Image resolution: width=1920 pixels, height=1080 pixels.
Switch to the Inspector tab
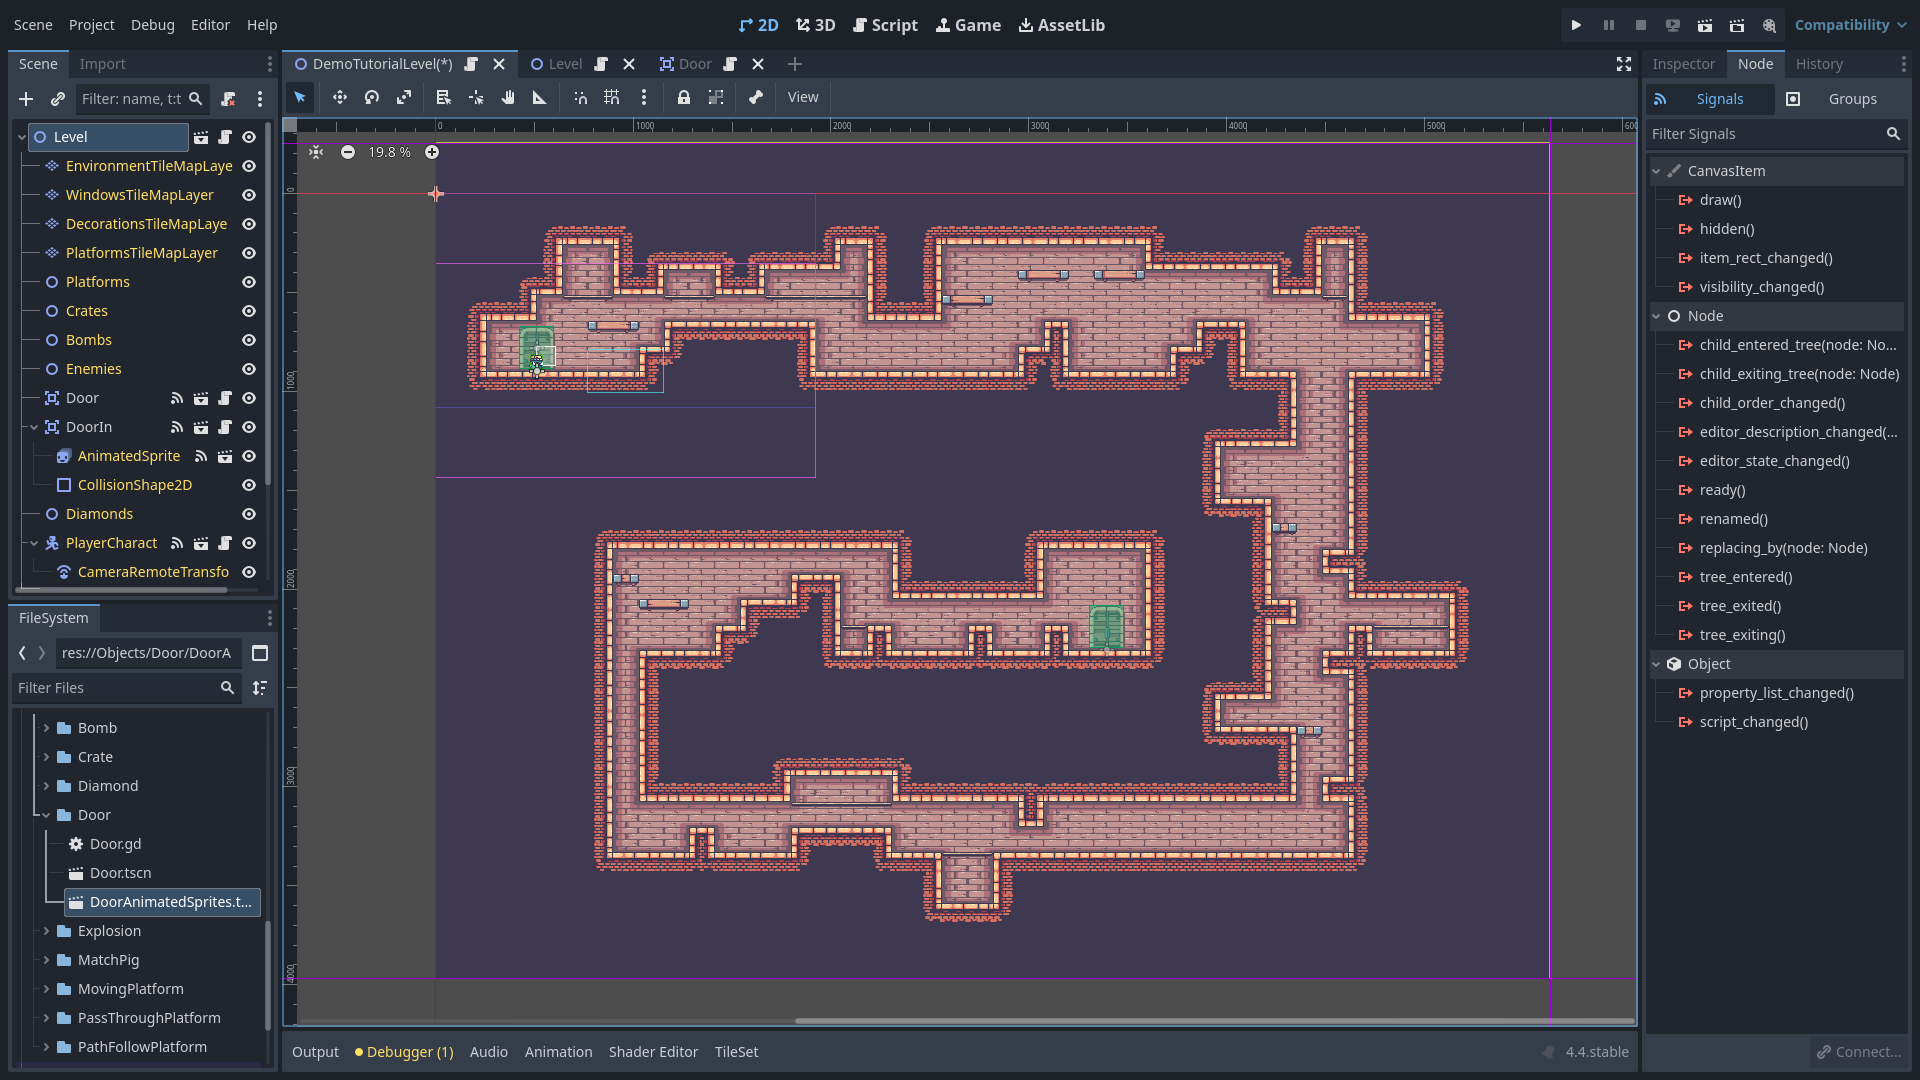1683,64
